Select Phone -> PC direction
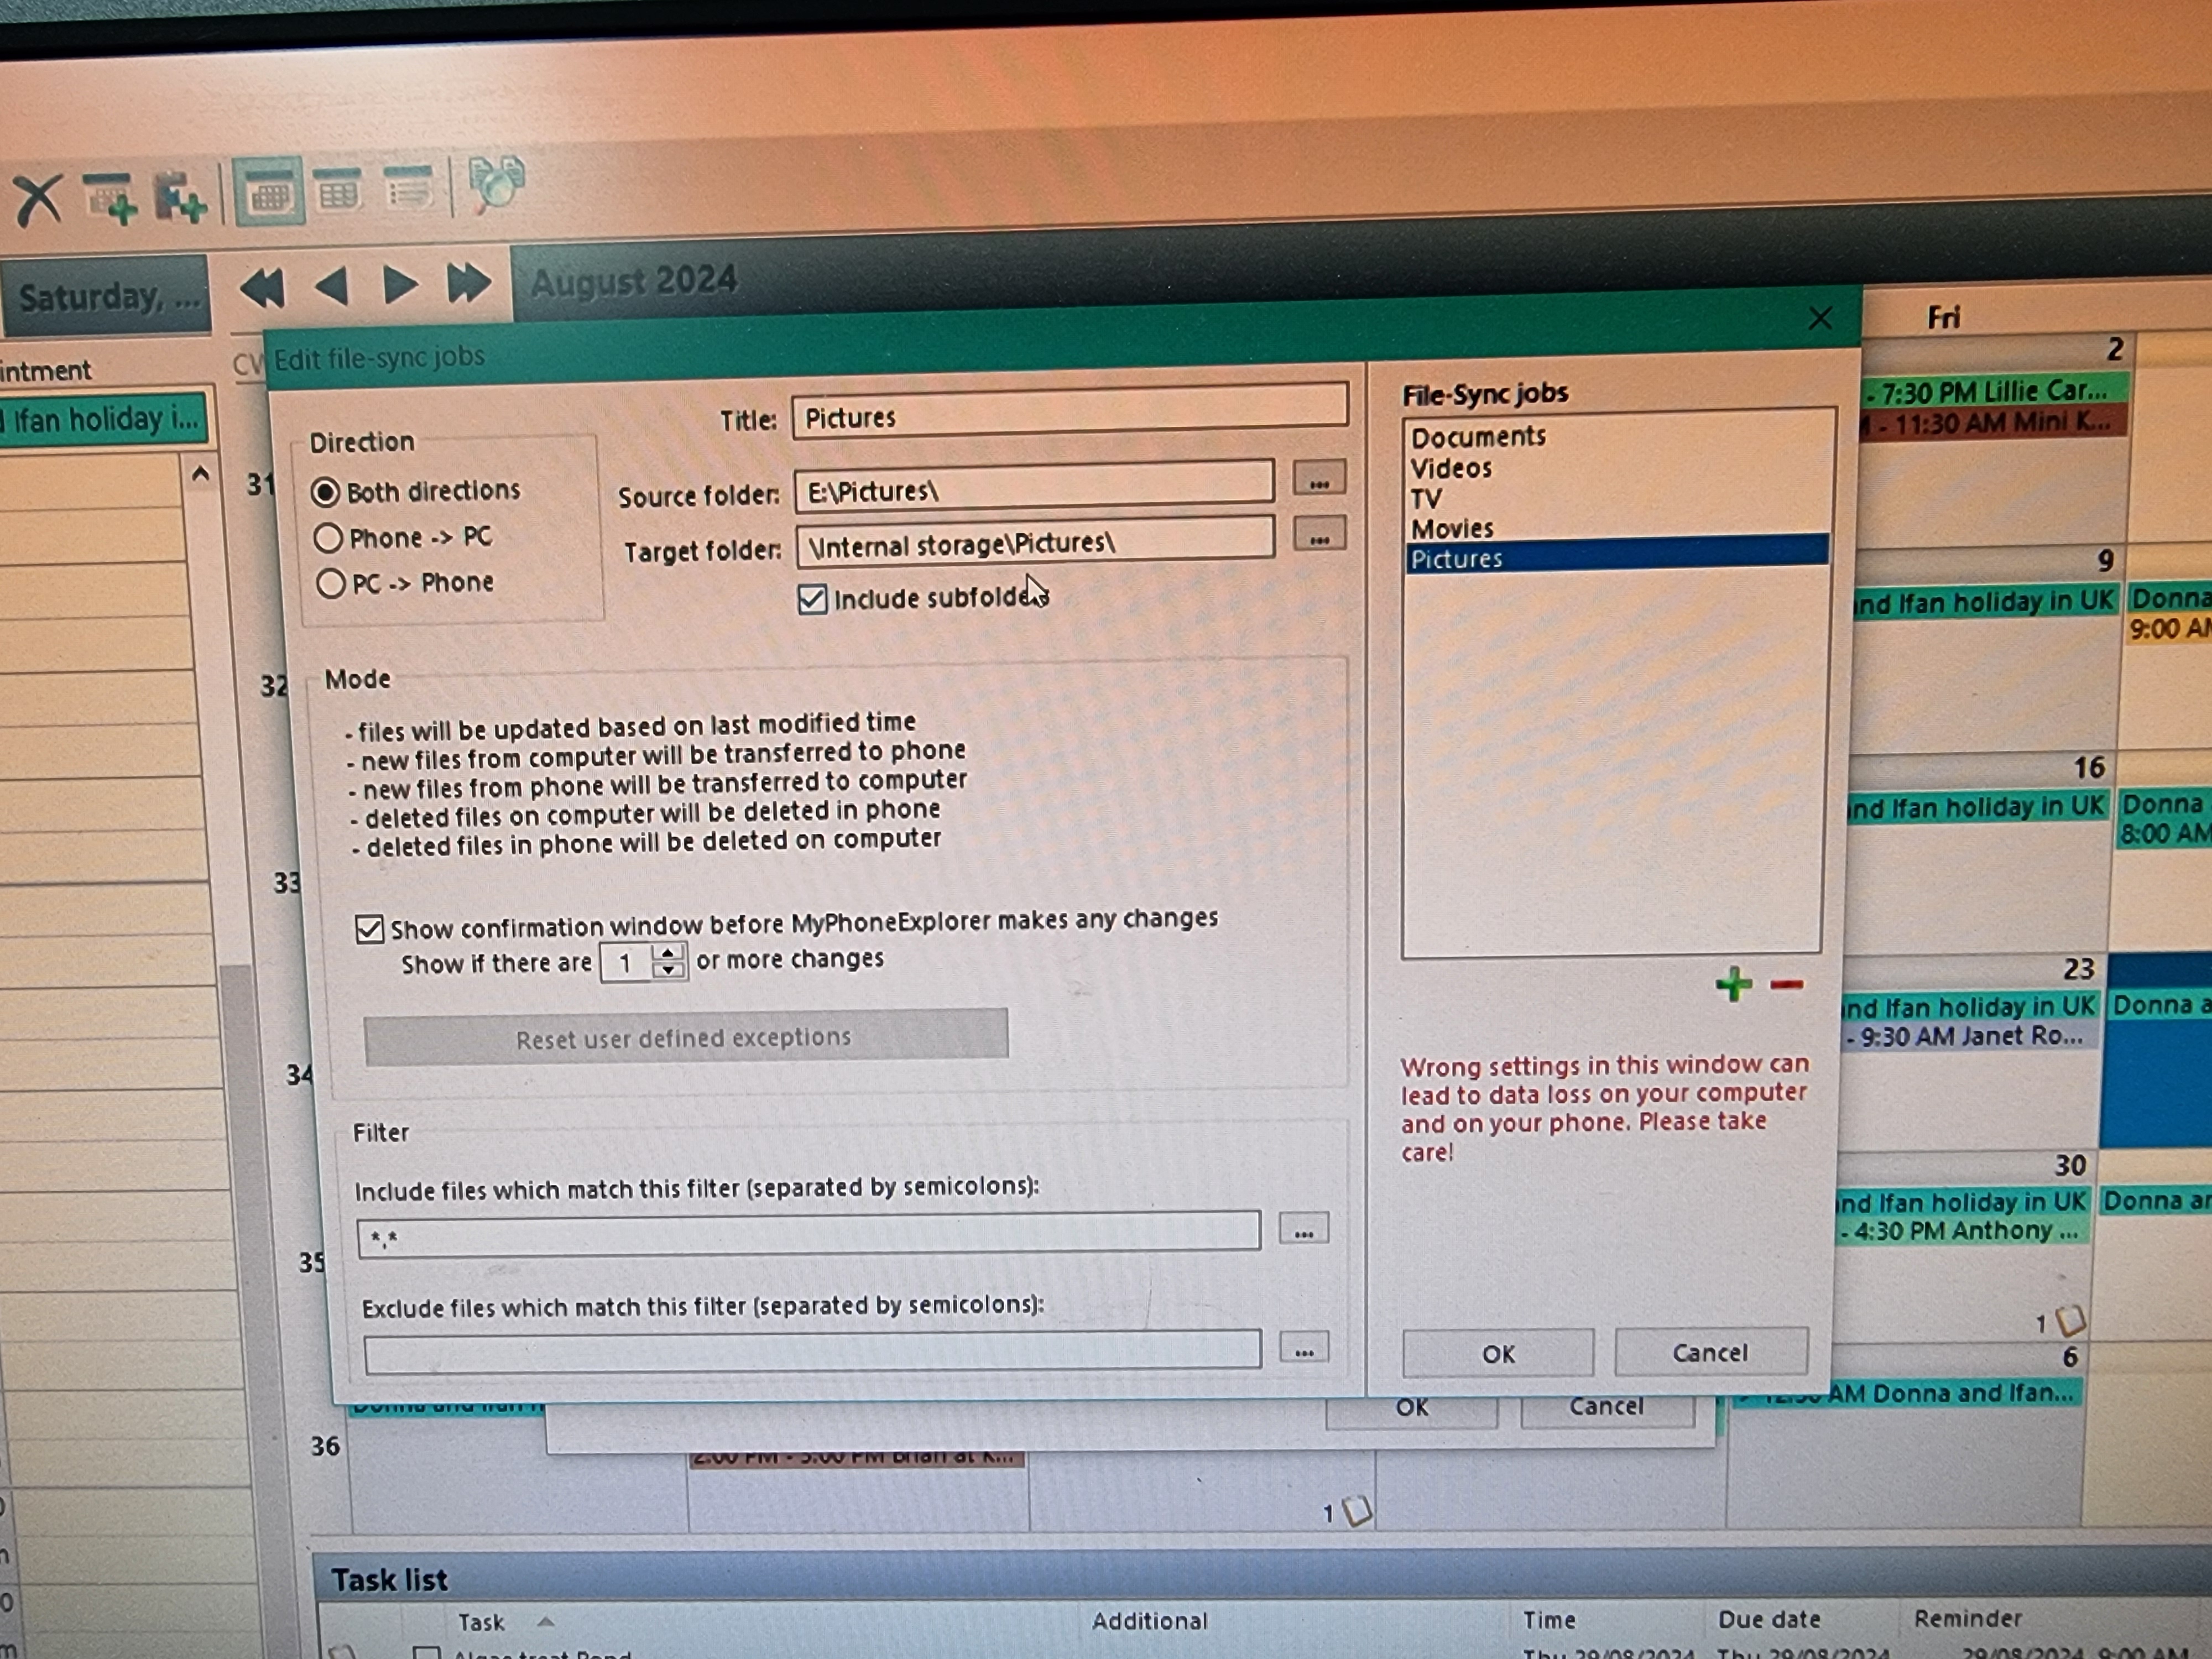The height and width of the screenshot is (1659, 2212). coord(328,538)
